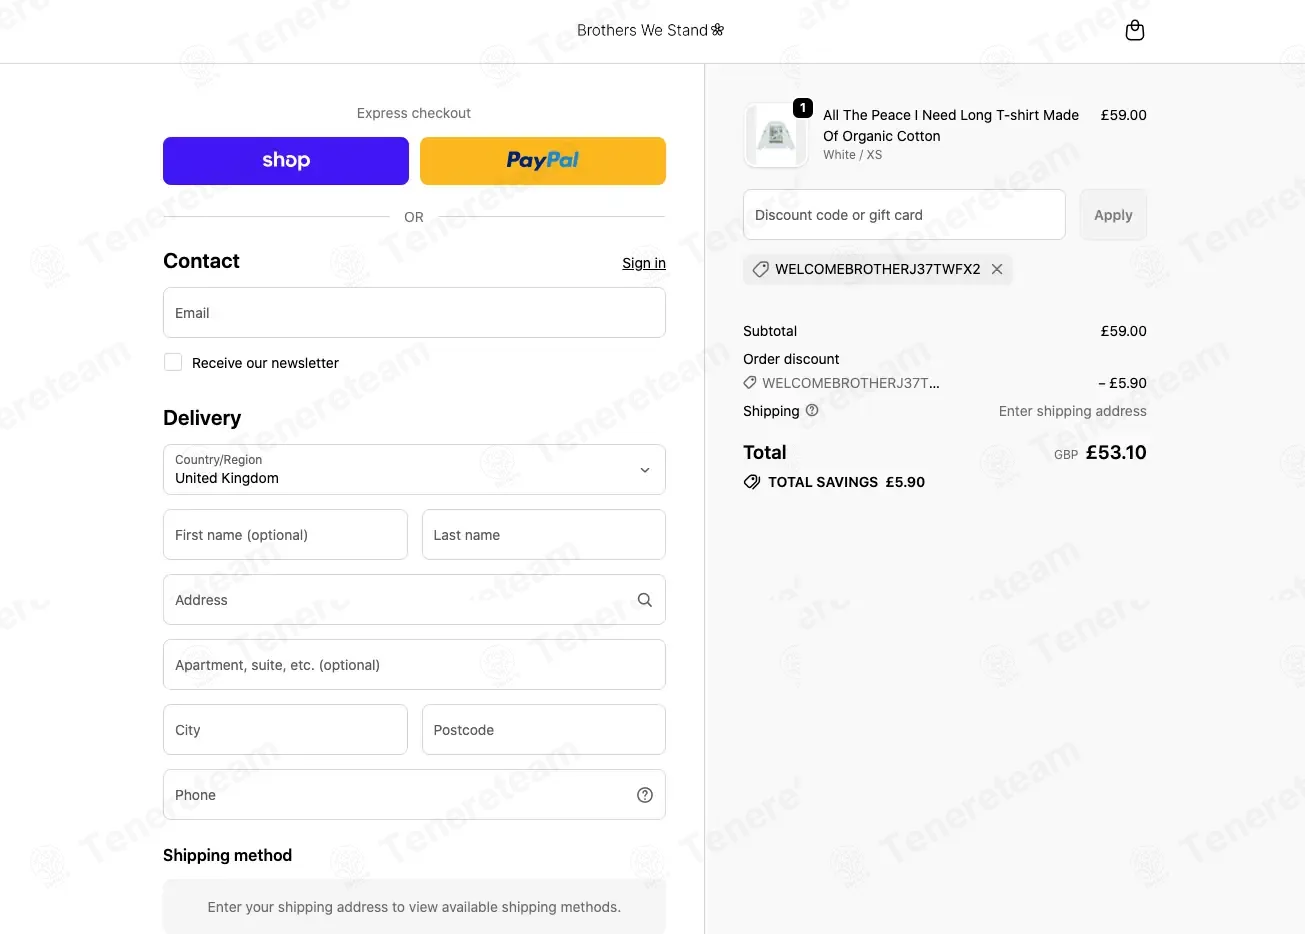The width and height of the screenshot is (1305, 934).
Task: Click the address search magnifier icon
Action: (x=645, y=600)
